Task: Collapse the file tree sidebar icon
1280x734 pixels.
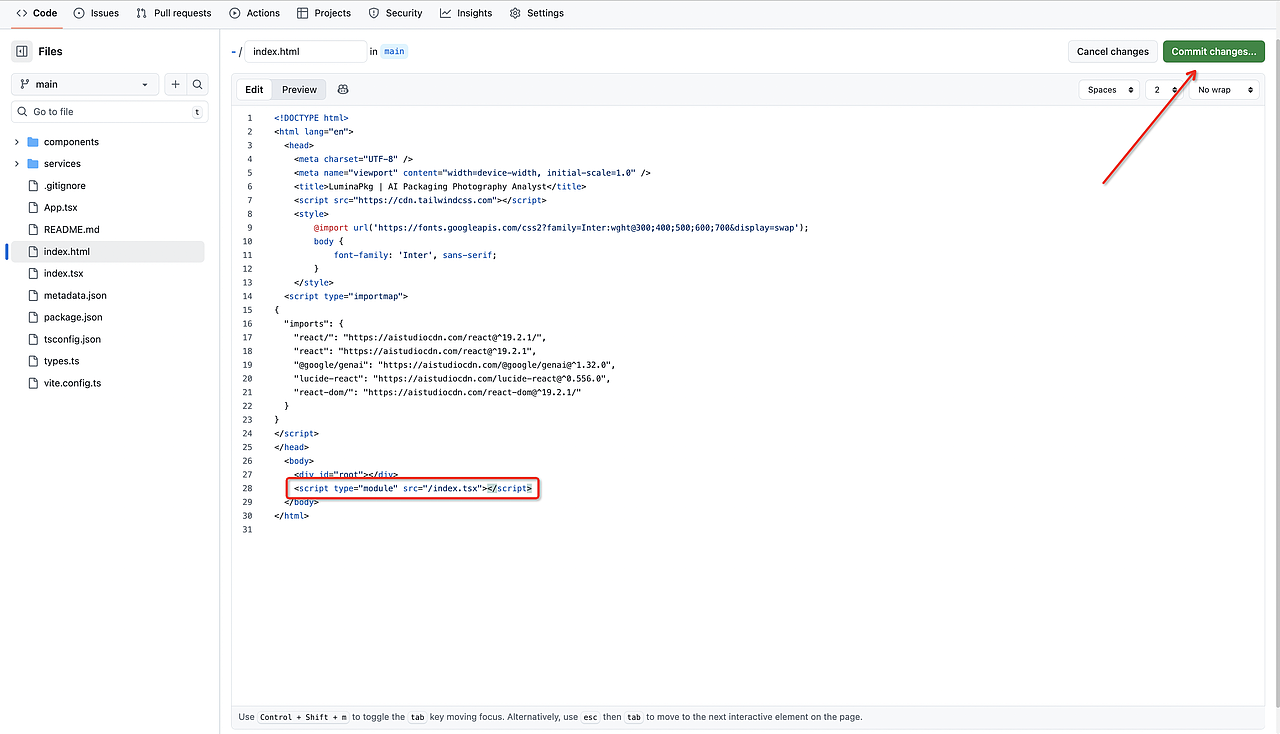Action: [x=22, y=51]
